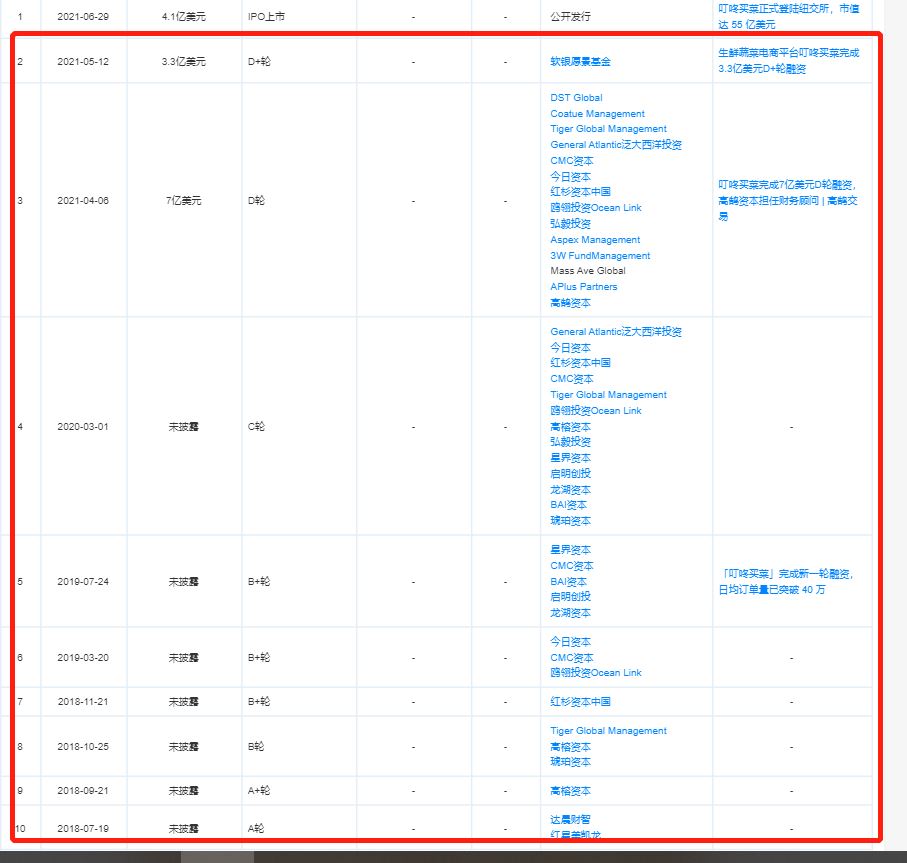Screen dimensions: 907x863
Task: Click CMC资本 in the 2019-07-24 row
Action: point(572,566)
